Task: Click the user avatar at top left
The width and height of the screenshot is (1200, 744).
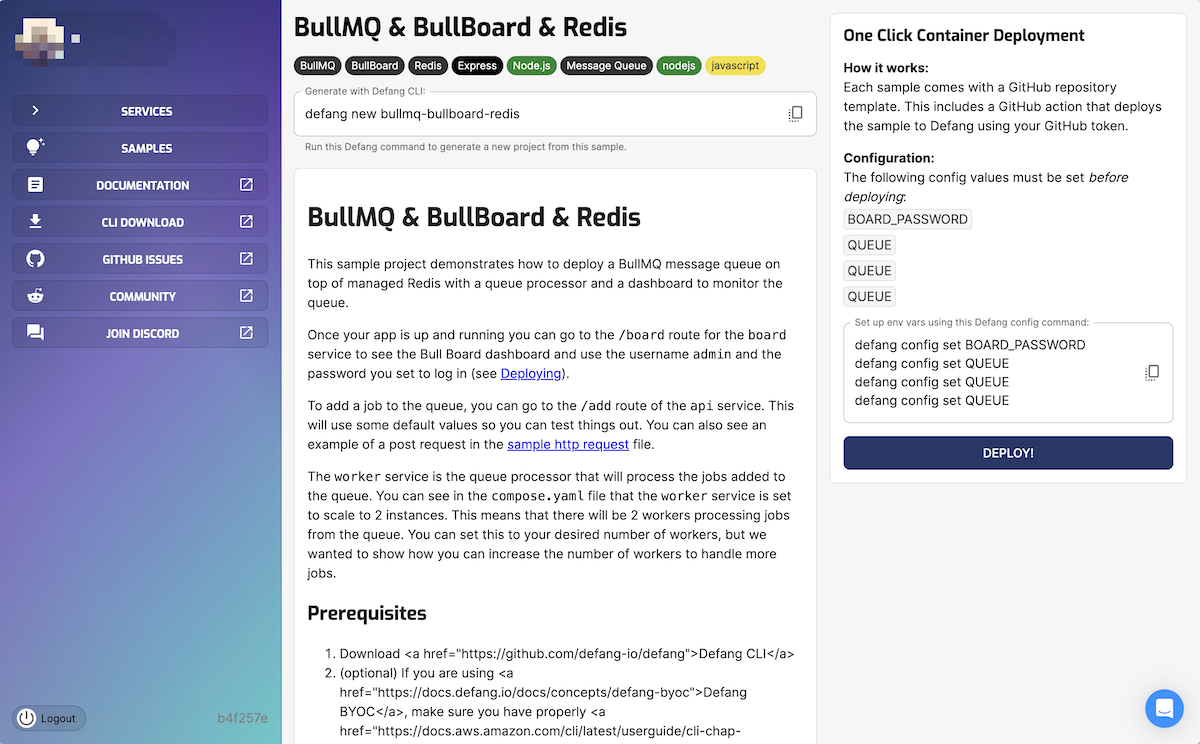Action: tap(40, 40)
